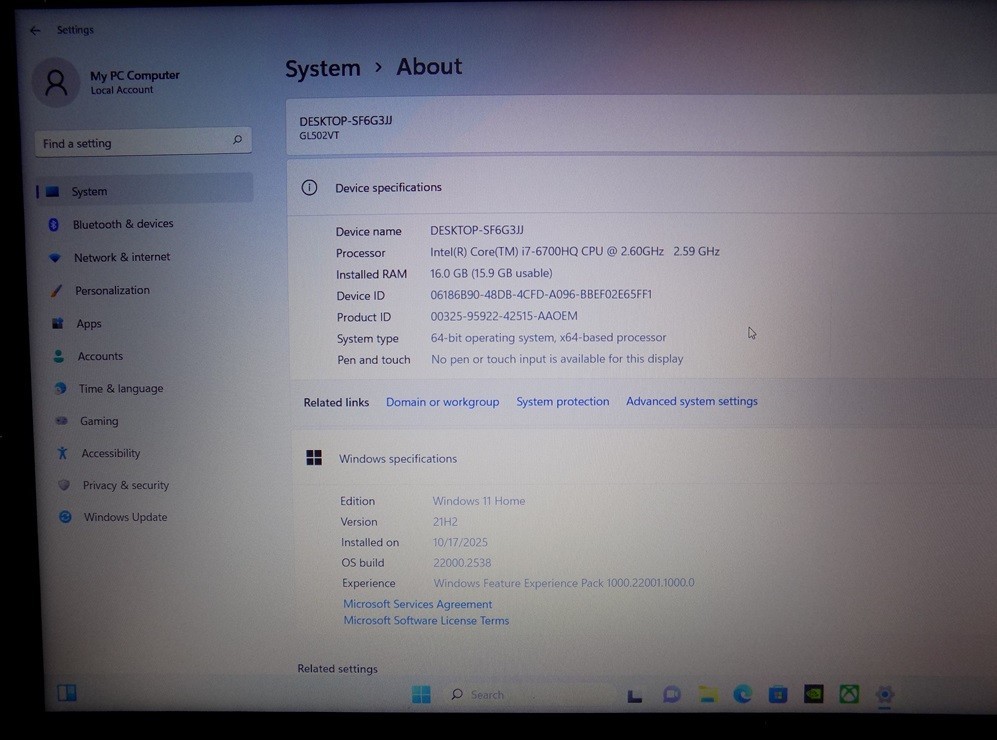
Task: Go back using the Settings back arrow
Action: pyautogui.click(x=35, y=30)
